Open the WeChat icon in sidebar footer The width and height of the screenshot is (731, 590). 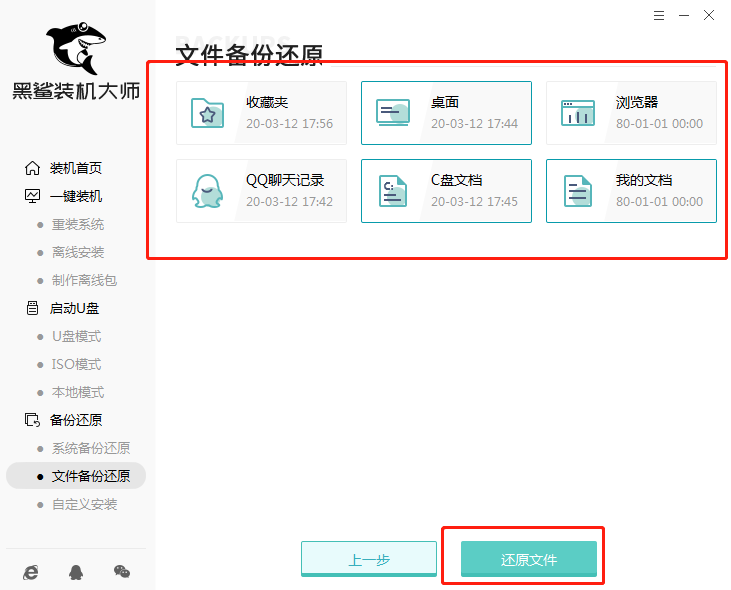[121, 571]
